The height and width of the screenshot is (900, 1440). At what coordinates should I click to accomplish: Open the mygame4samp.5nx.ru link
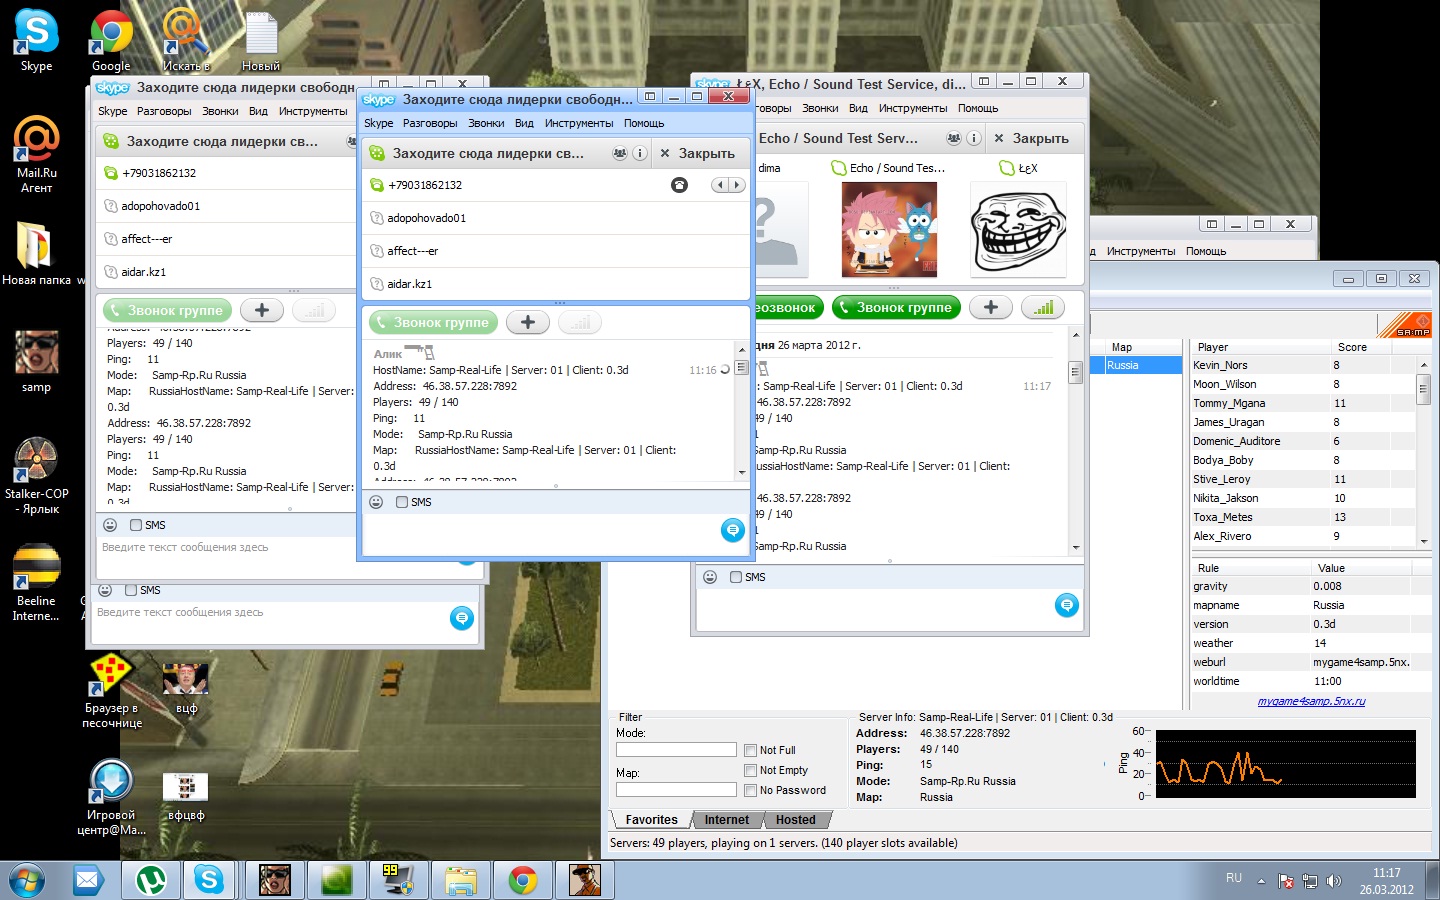coord(1311,701)
